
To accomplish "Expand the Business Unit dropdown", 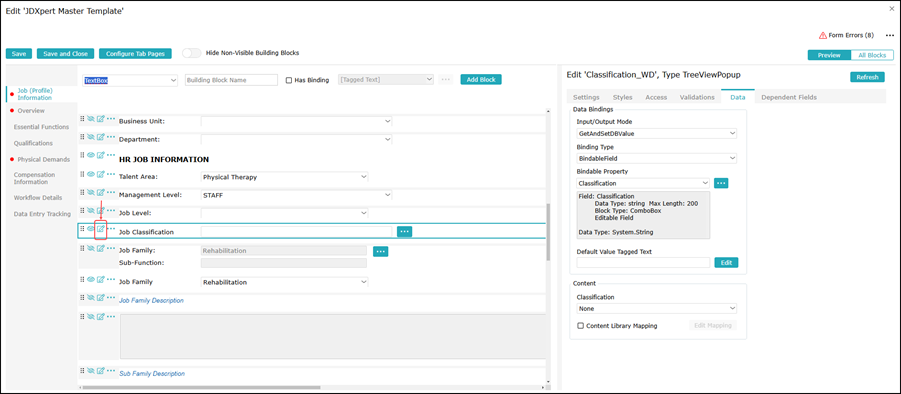I will [296, 121].
